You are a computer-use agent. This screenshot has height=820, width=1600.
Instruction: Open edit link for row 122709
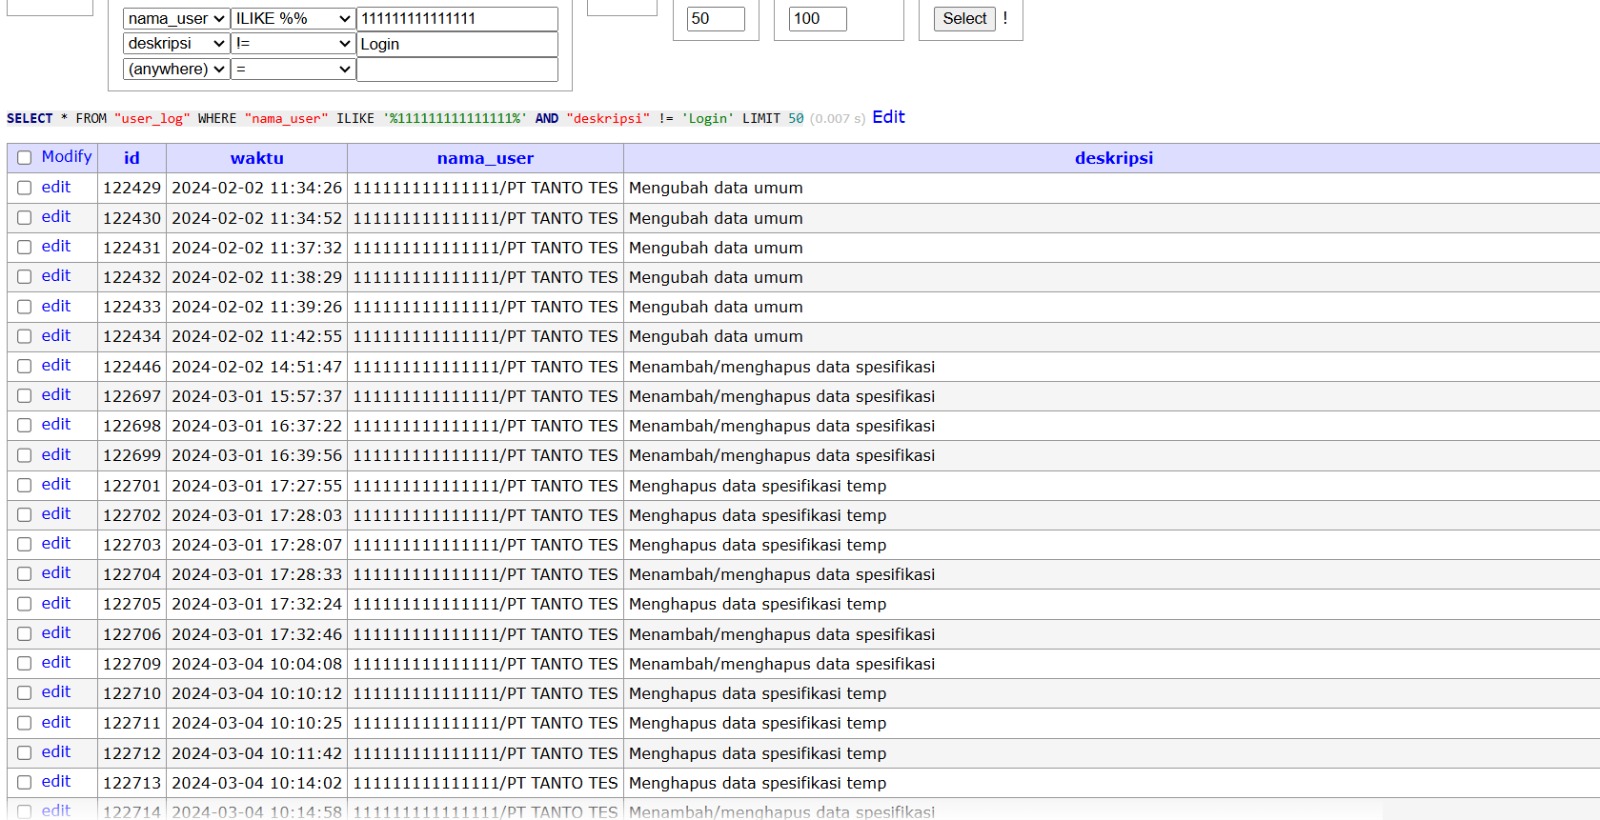(56, 663)
